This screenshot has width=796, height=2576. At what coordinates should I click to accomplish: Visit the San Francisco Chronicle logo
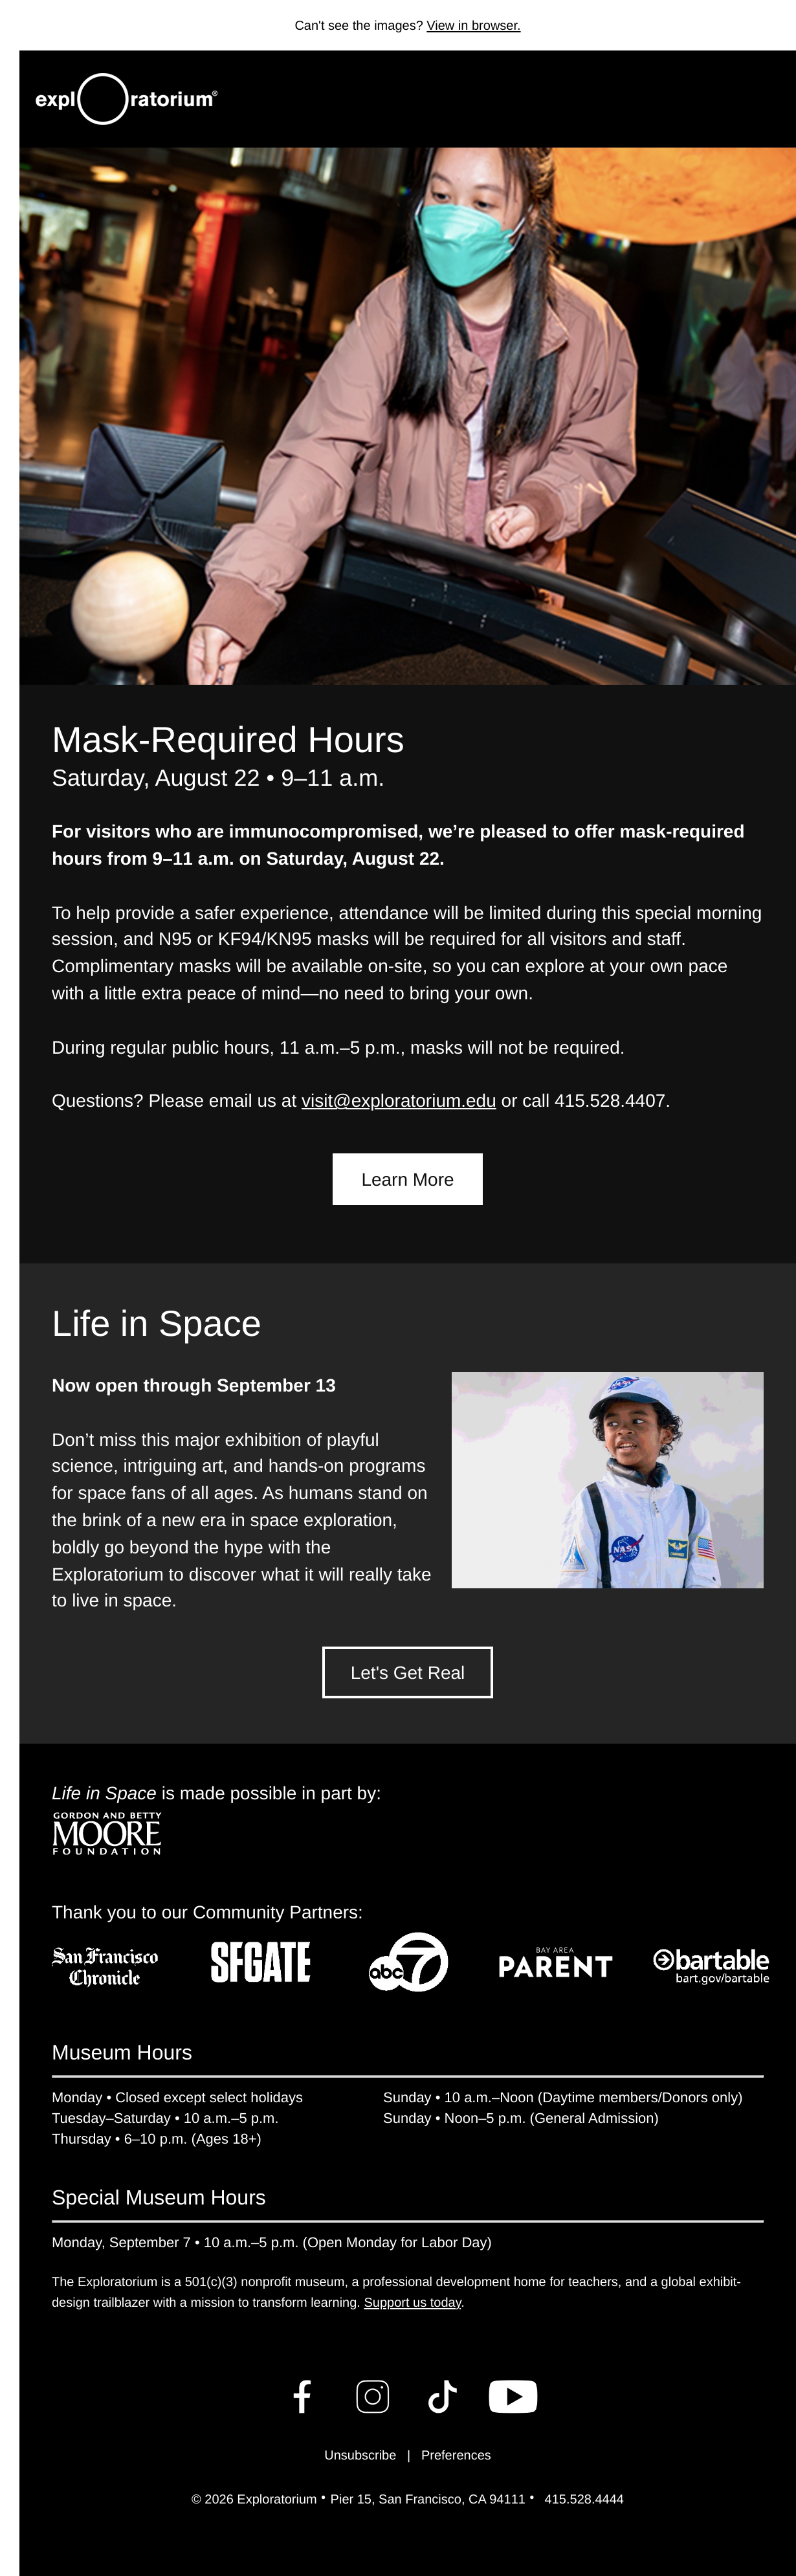point(105,1966)
